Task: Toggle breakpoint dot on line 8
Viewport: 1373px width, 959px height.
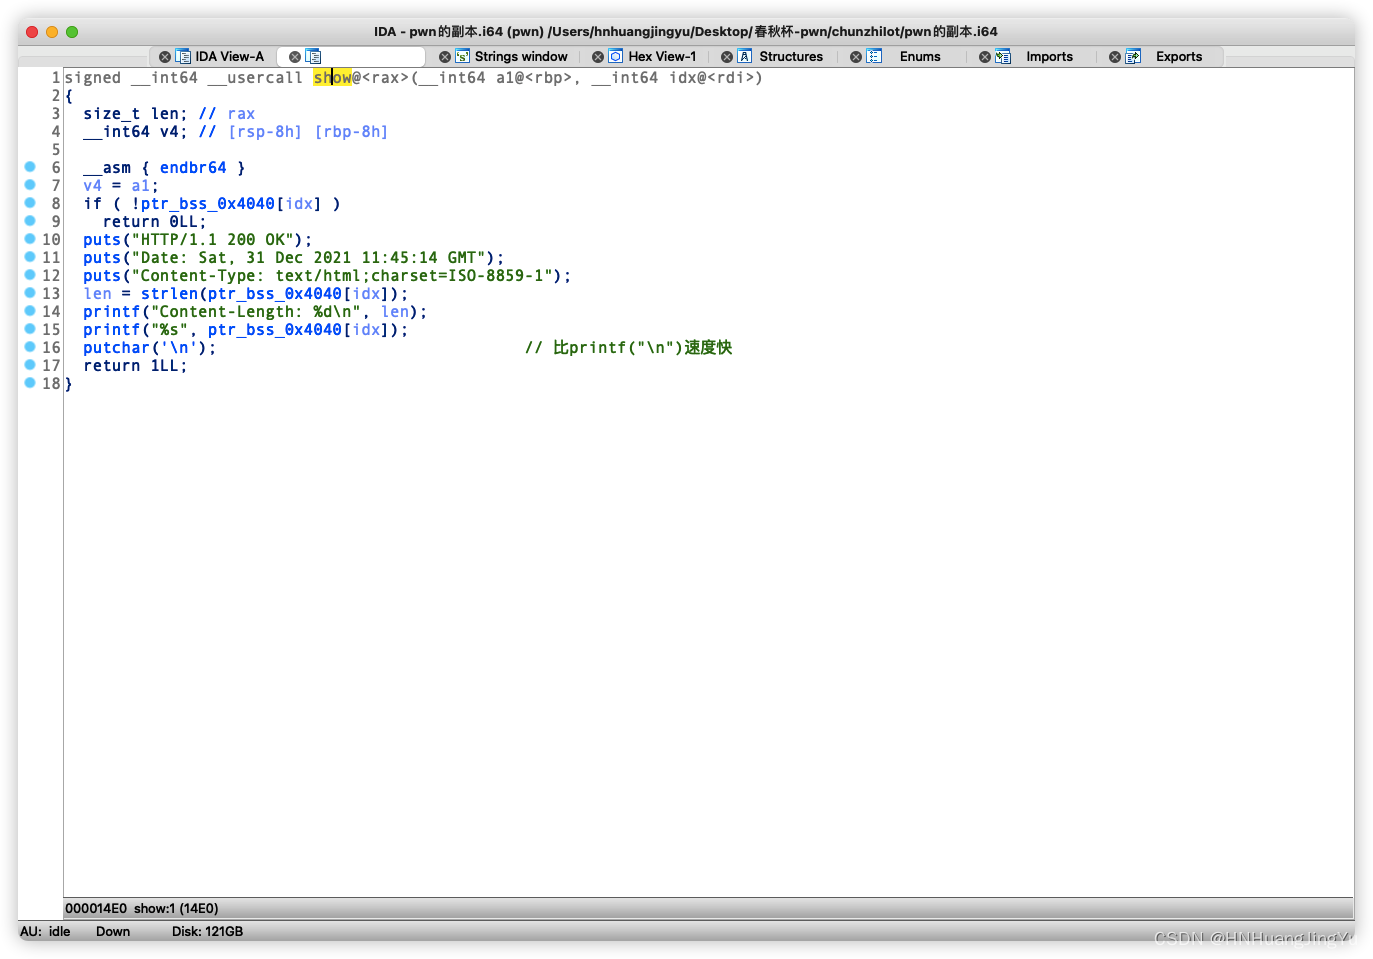Action: coord(30,203)
